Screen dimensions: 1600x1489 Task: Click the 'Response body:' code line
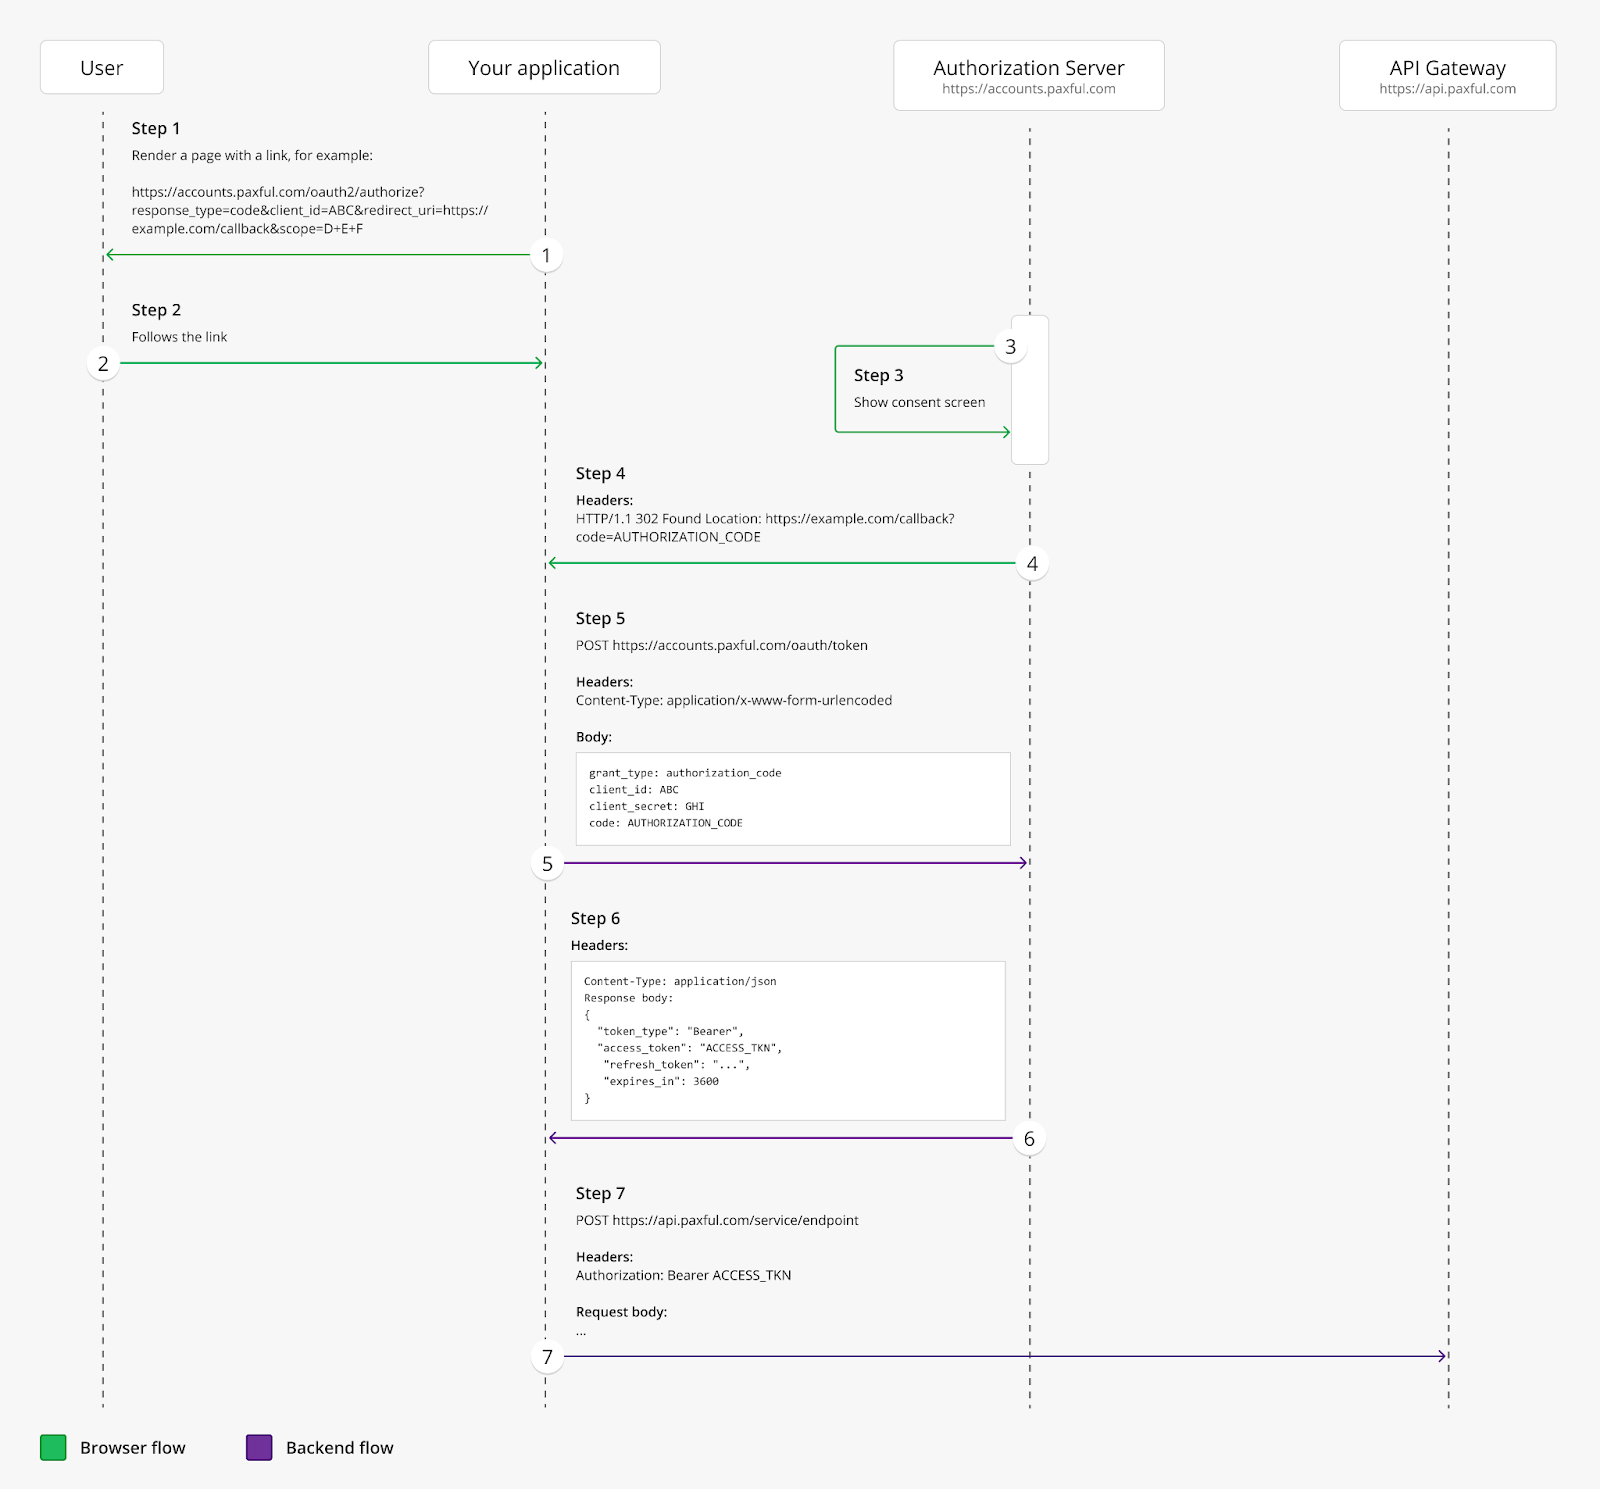[x=628, y=998]
